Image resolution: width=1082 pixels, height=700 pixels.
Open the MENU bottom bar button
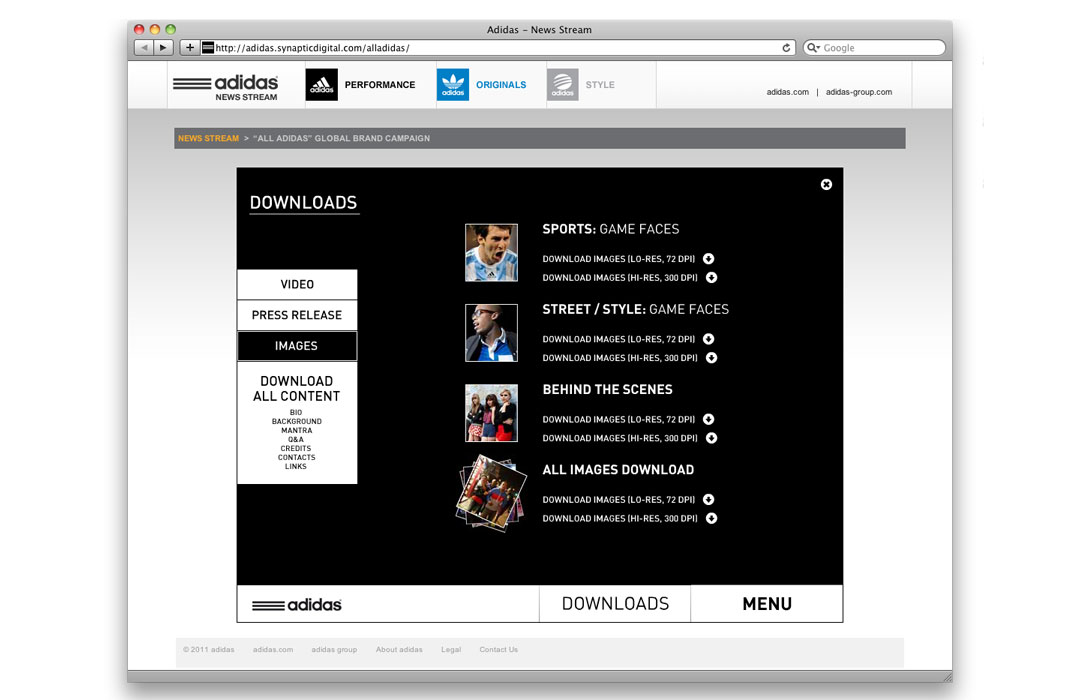coord(767,604)
